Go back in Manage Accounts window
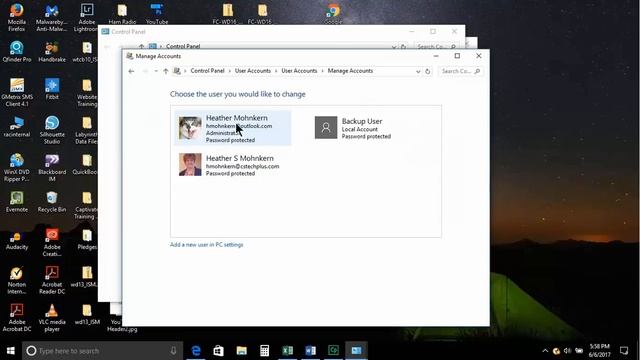This screenshot has width=640, height=360. (131, 71)
